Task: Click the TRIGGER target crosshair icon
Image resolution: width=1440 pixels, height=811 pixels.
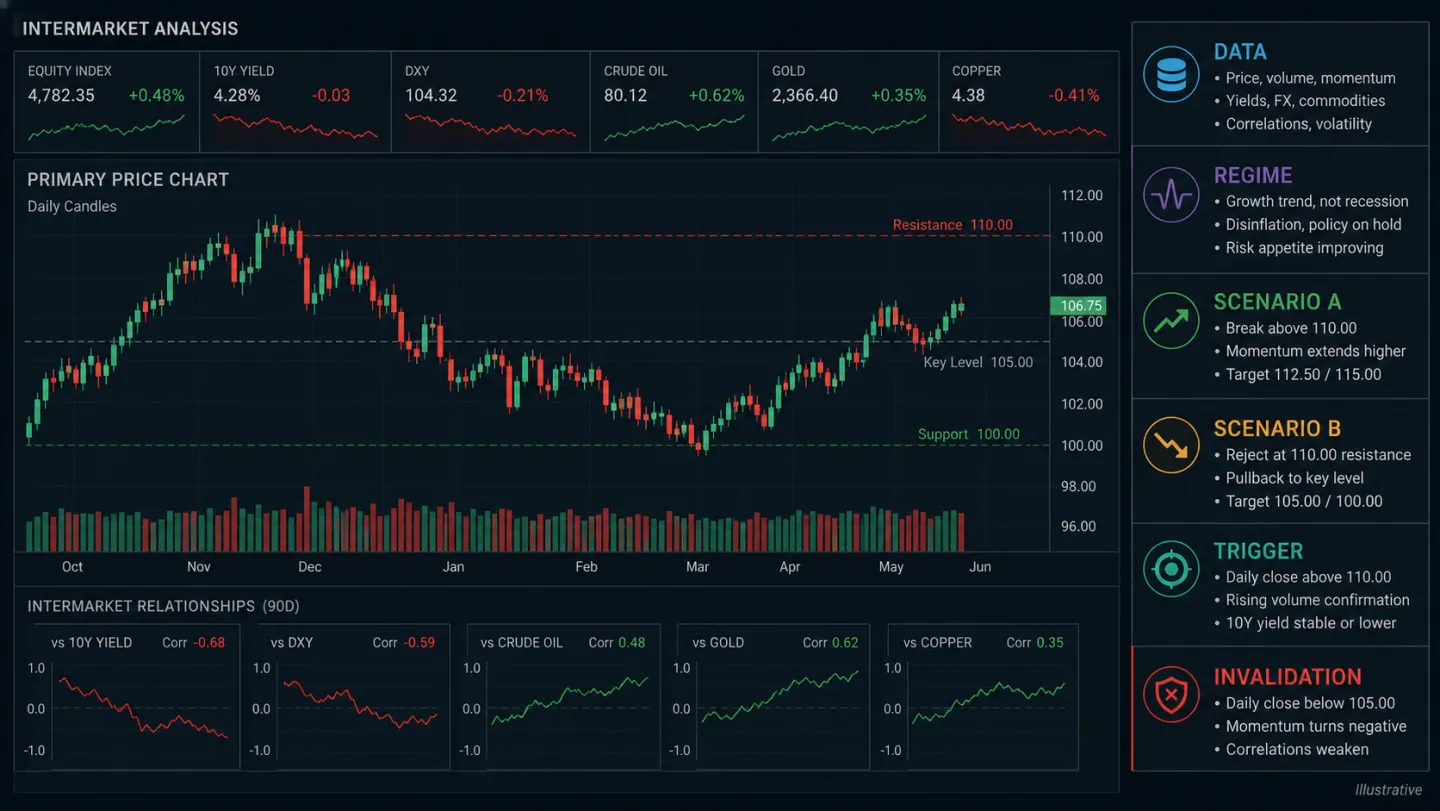Action: click(x=1171, y=570)
